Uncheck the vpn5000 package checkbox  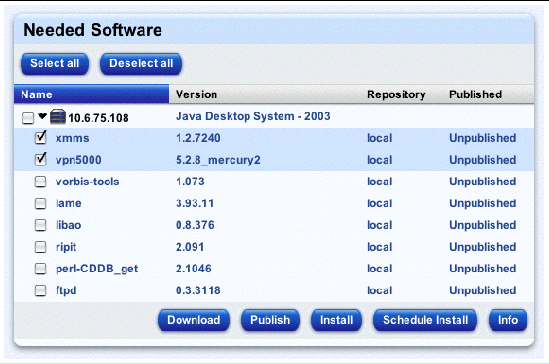point(41,159)
